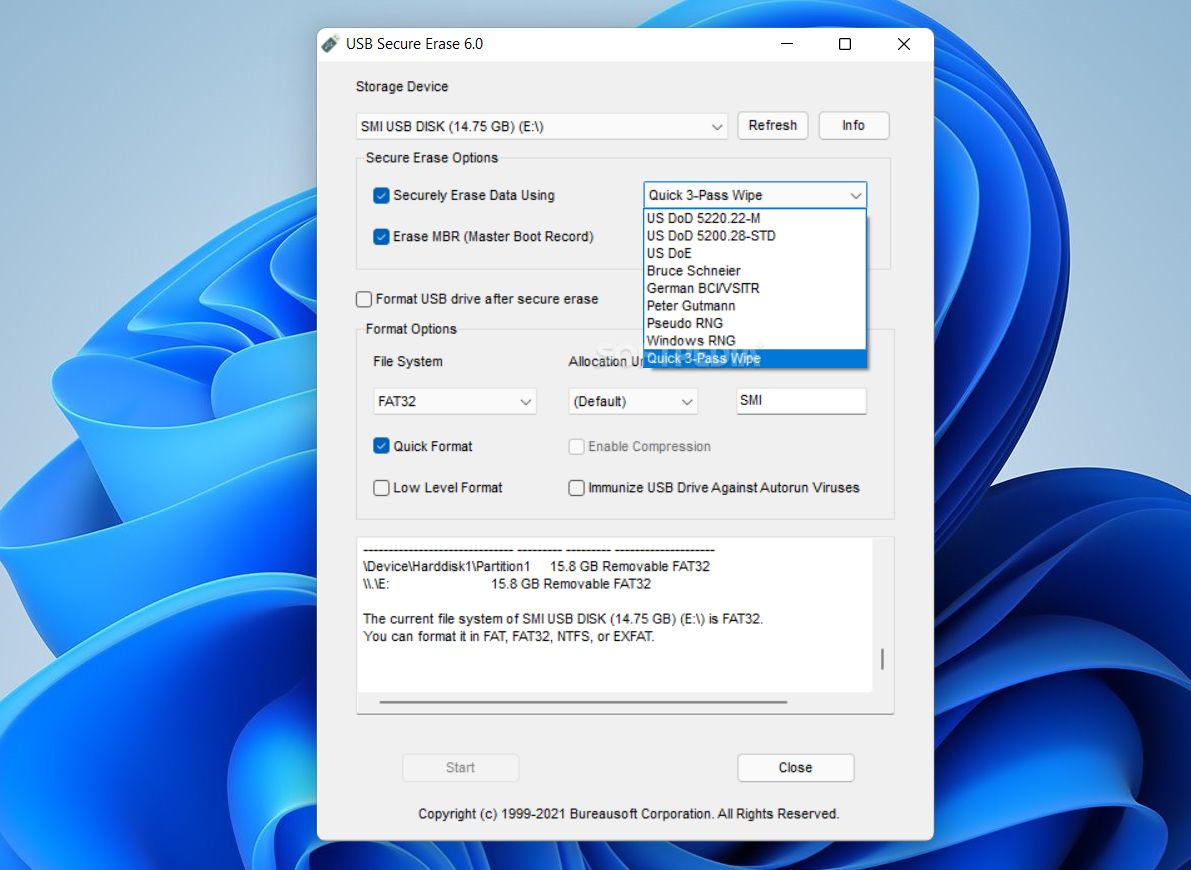Click the Refresh button
Viewport: 1191px width, 870px height.
pyautogui.click(x=772, y=125)
